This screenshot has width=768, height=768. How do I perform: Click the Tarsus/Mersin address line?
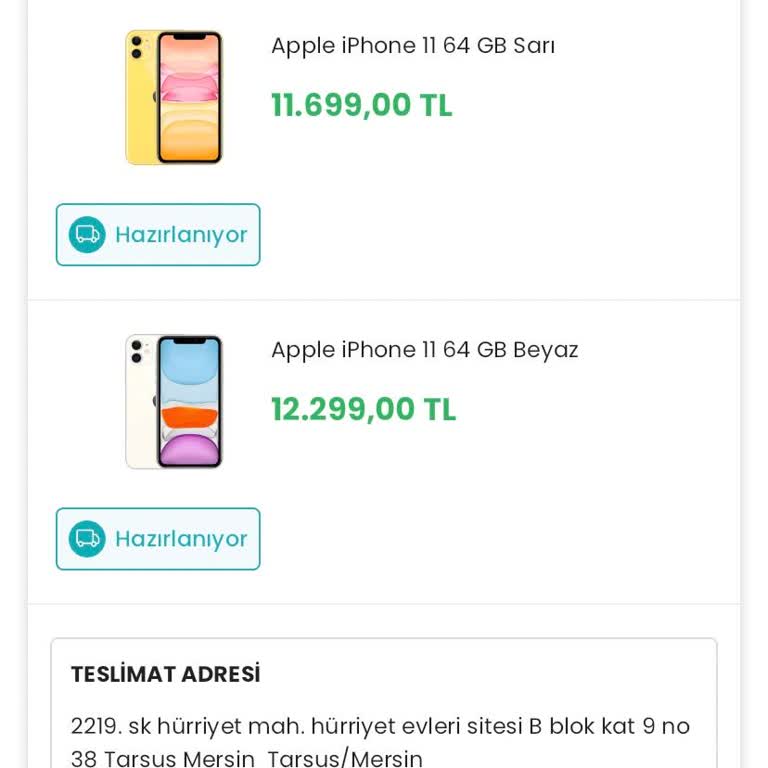pos(246,758)
